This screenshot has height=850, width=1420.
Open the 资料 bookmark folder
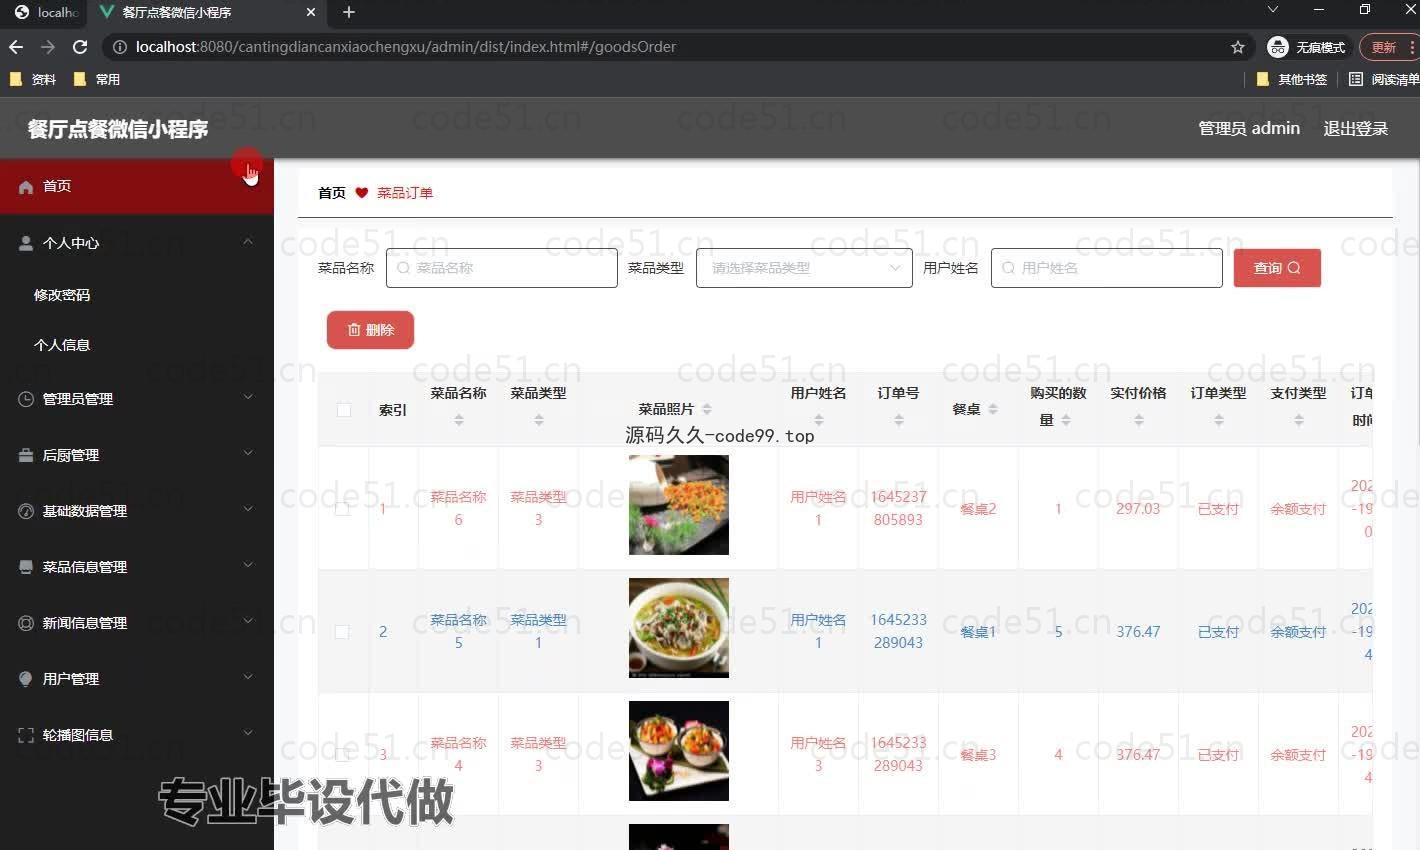point(33,79)
